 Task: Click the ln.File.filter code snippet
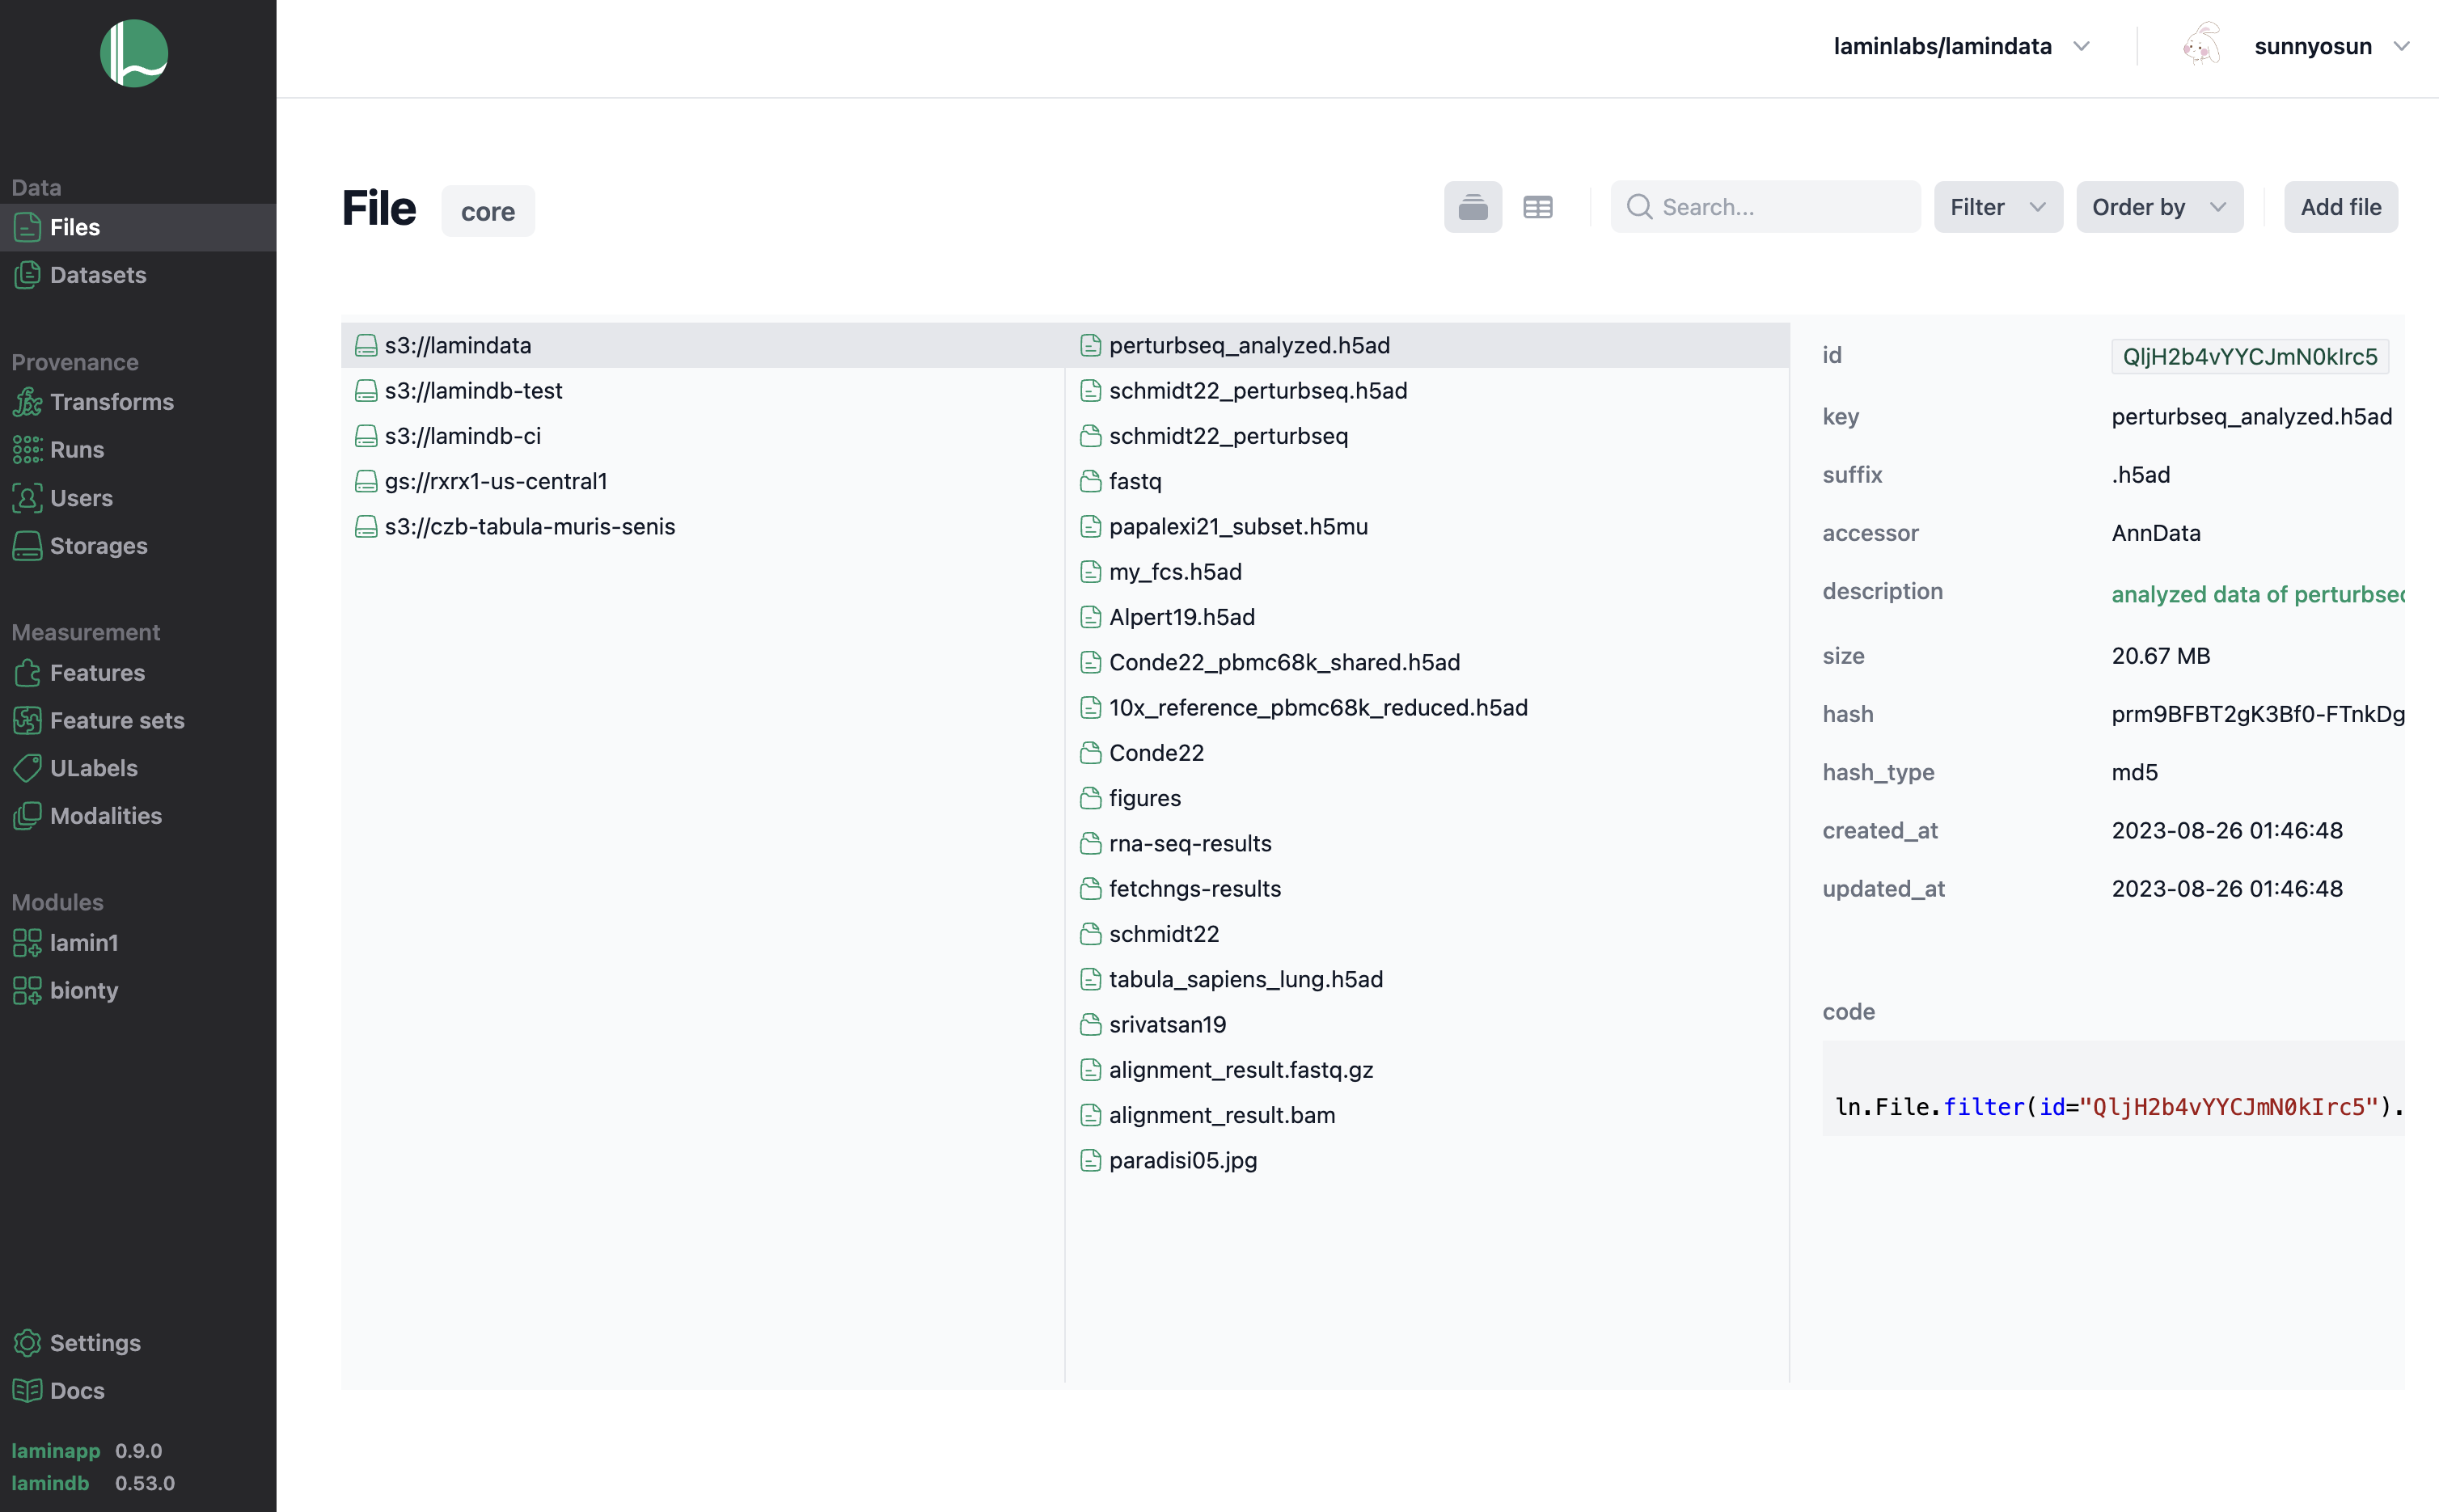(2113, 1089)
